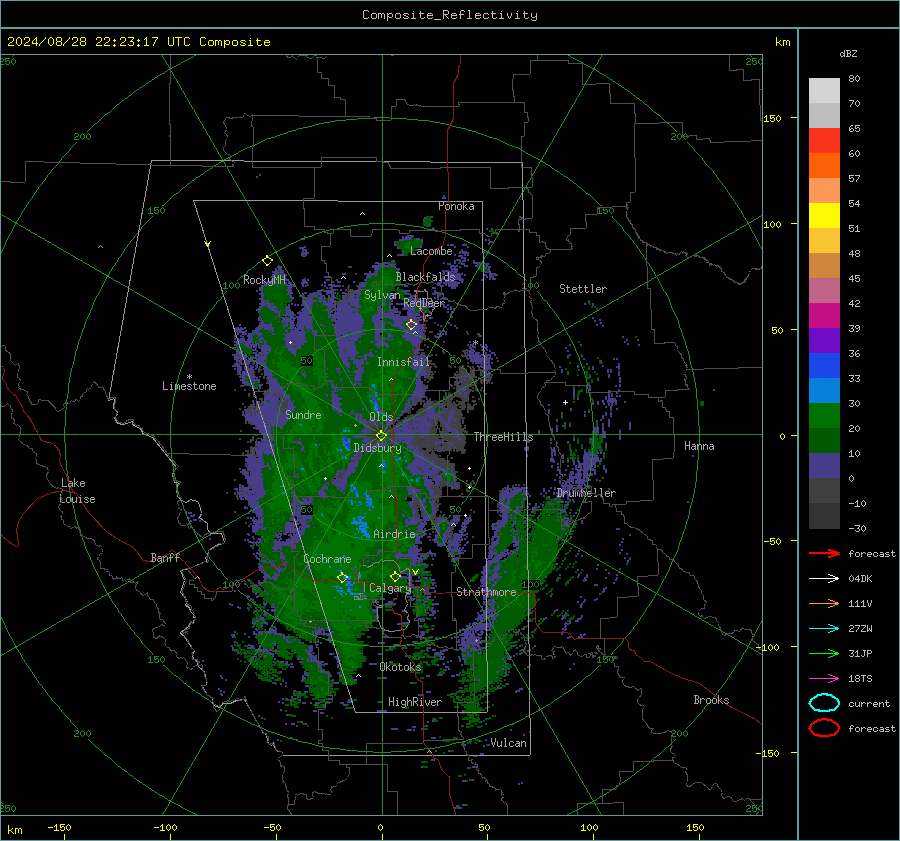Click the Sundre town label
900x841 pixels.
pyautogui.click(x=303, y=415)
